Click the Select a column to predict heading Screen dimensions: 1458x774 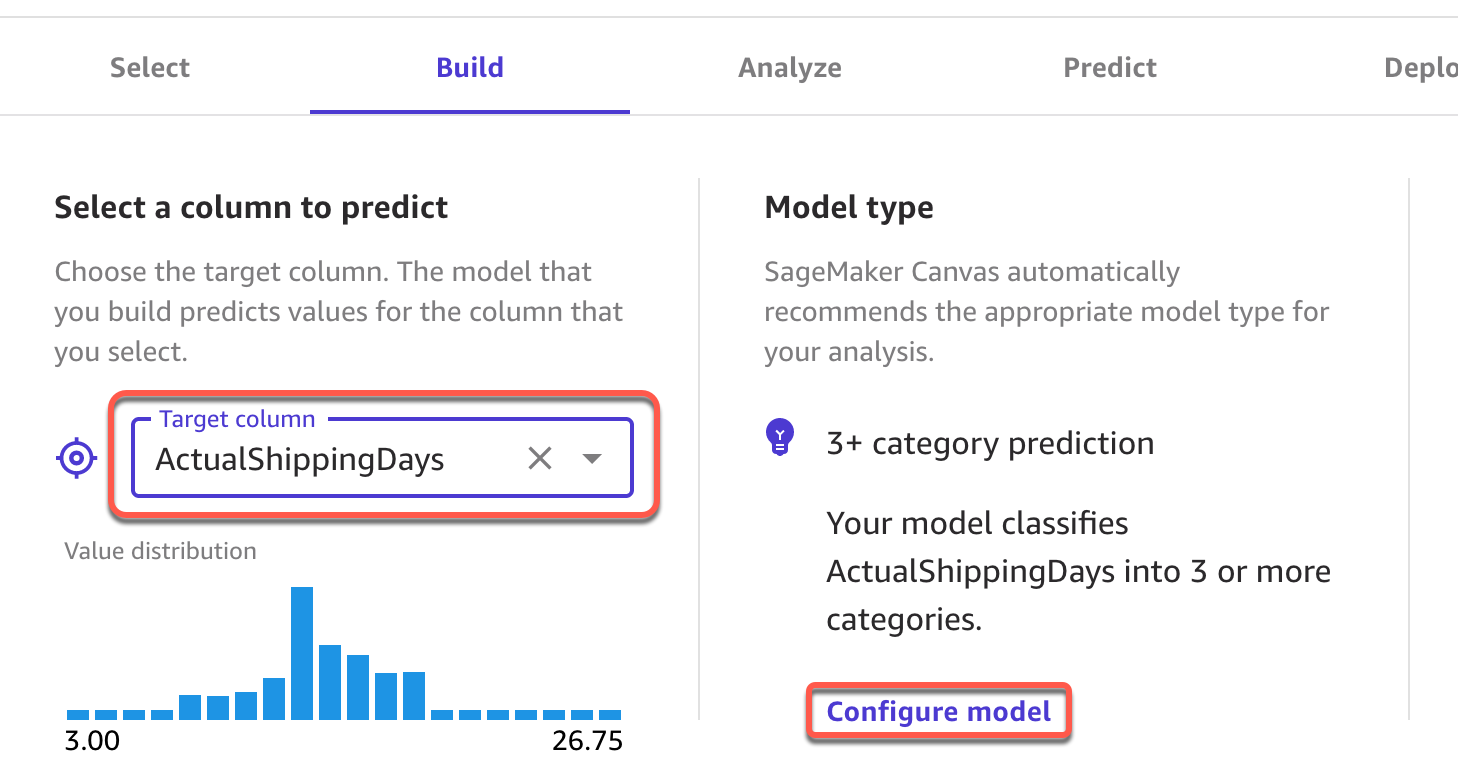pyautogui.click(x=251, y=208)
